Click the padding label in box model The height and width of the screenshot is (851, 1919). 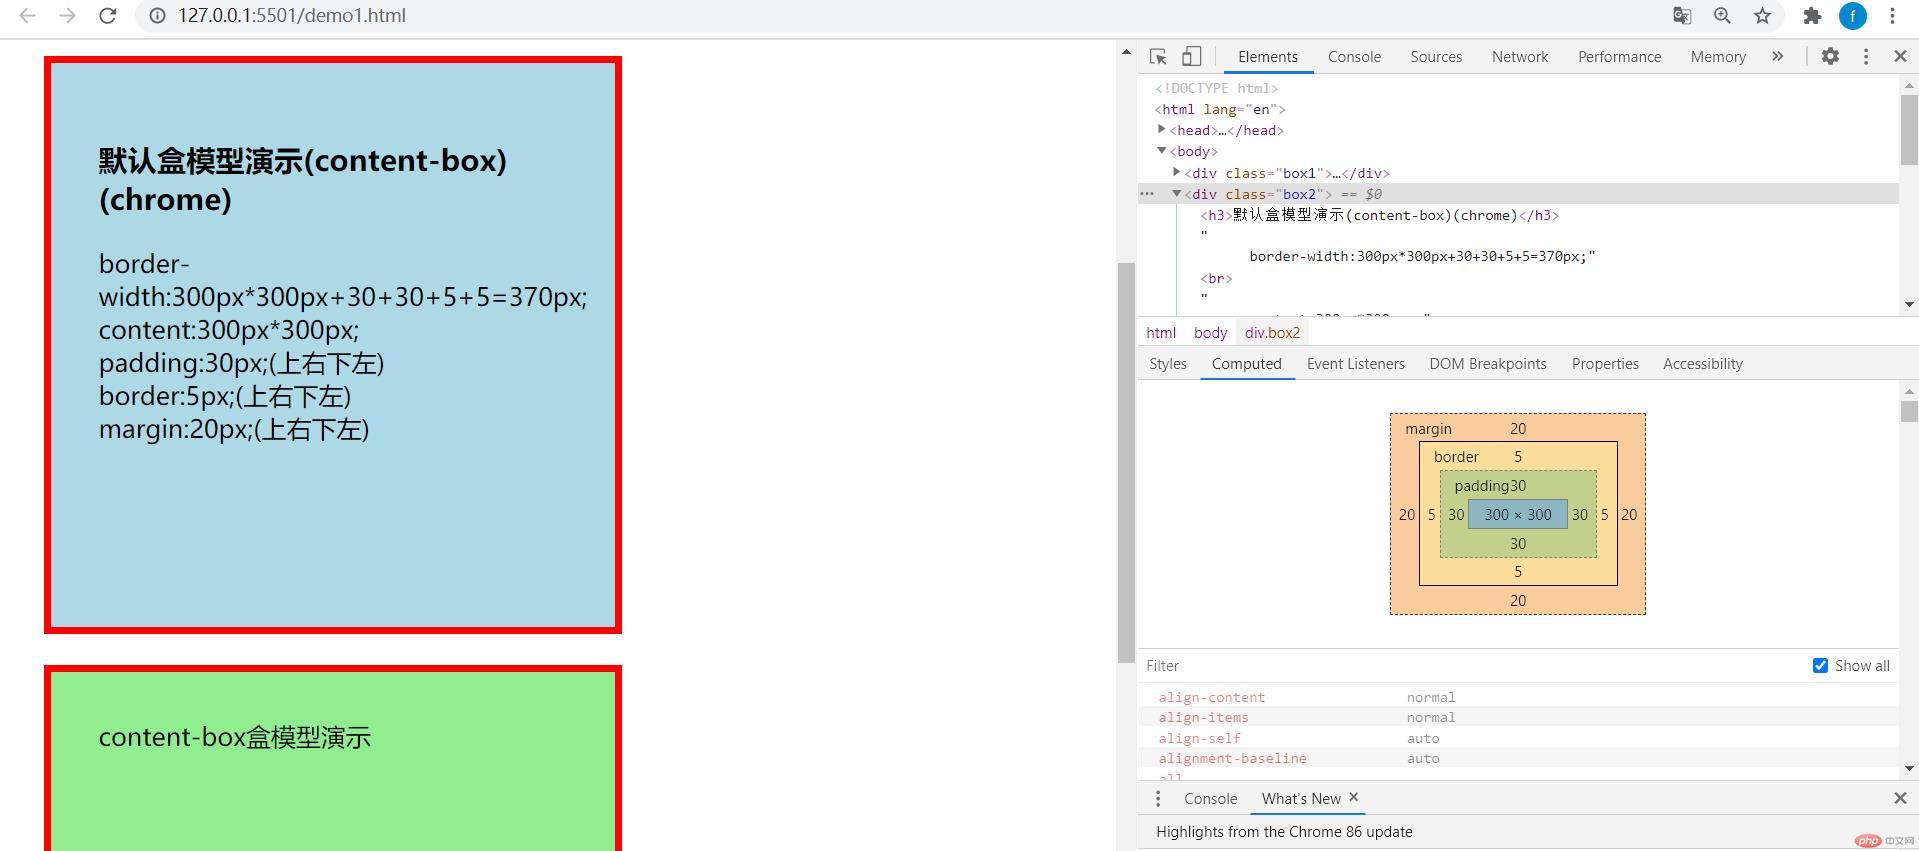[x=1482, y=486]
